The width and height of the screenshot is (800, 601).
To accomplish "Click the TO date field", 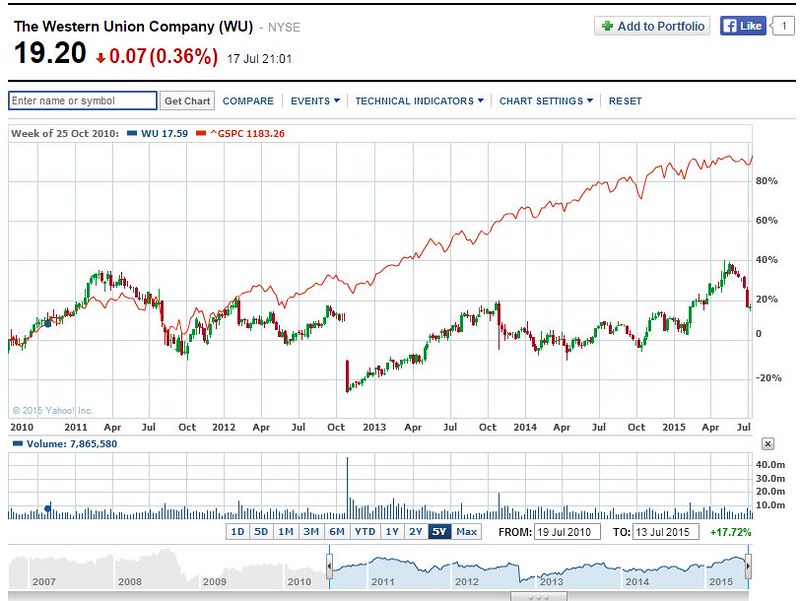I will pos(665,532).
